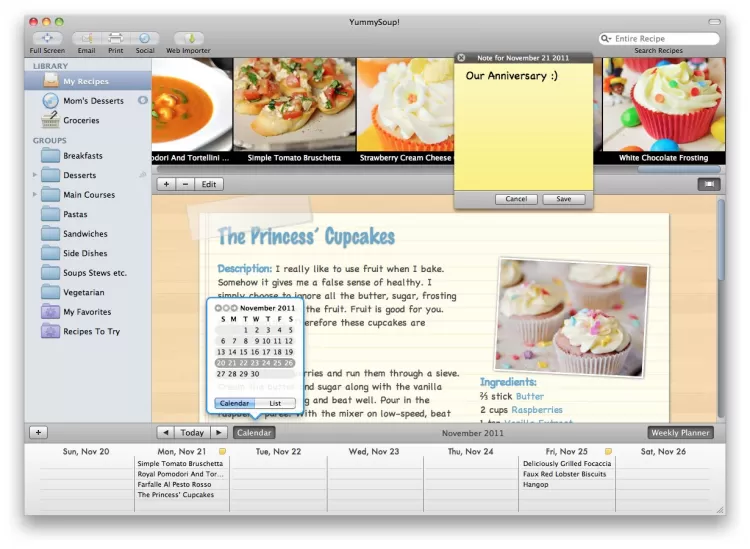This screenshot has width=750, height=549.
Task: Open the Groceries basket in the Library
Action: click(80, 120)
